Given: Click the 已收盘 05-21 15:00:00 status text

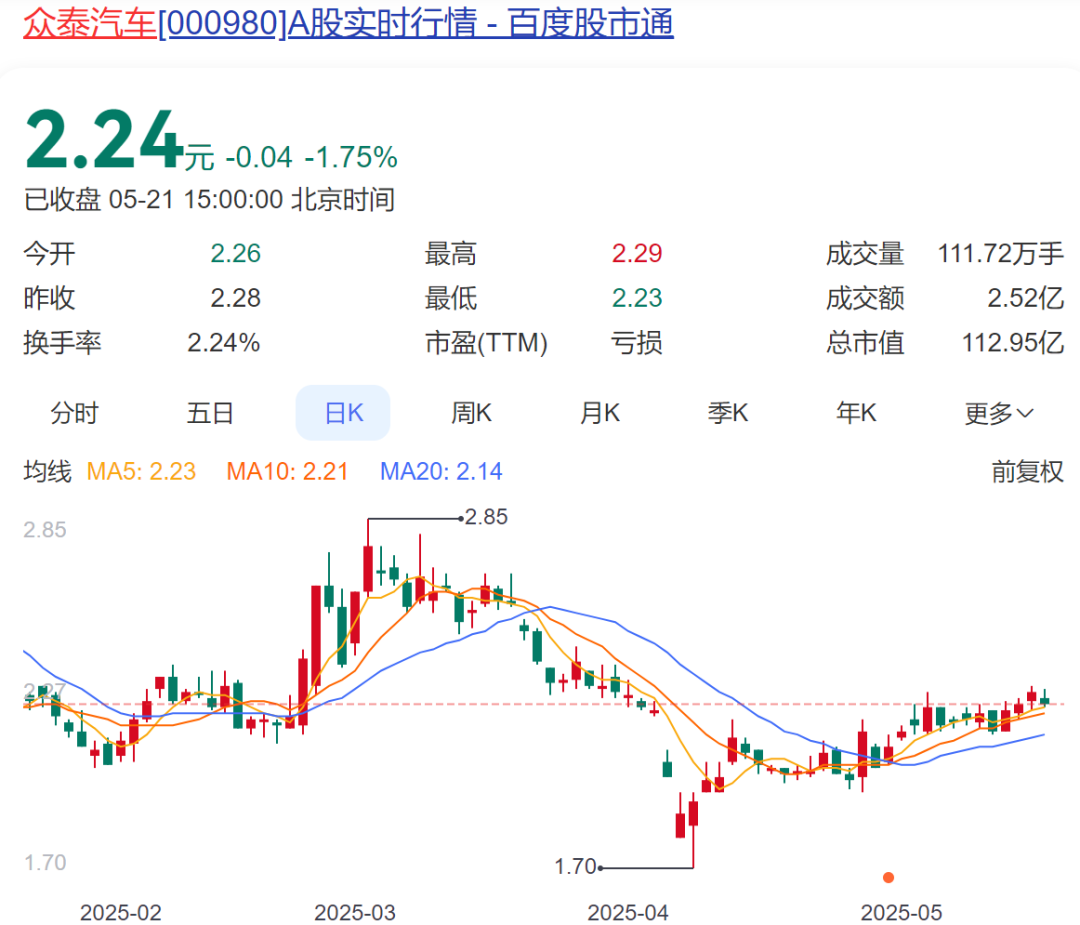Looking at the screenshot, I should click(209, 200).
